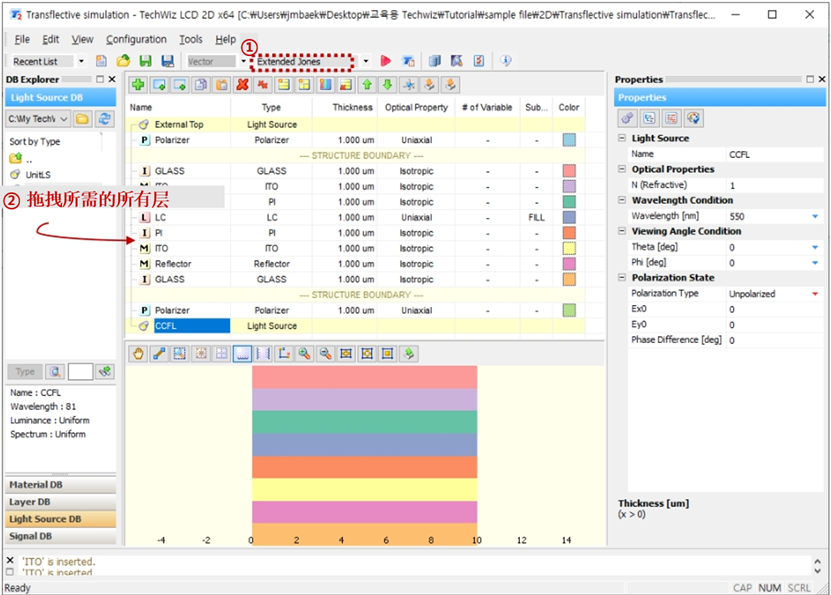Viewport: 831px width, 595px height.
Task: Collapse the Polarization State section
Action: tap(622, 278)
